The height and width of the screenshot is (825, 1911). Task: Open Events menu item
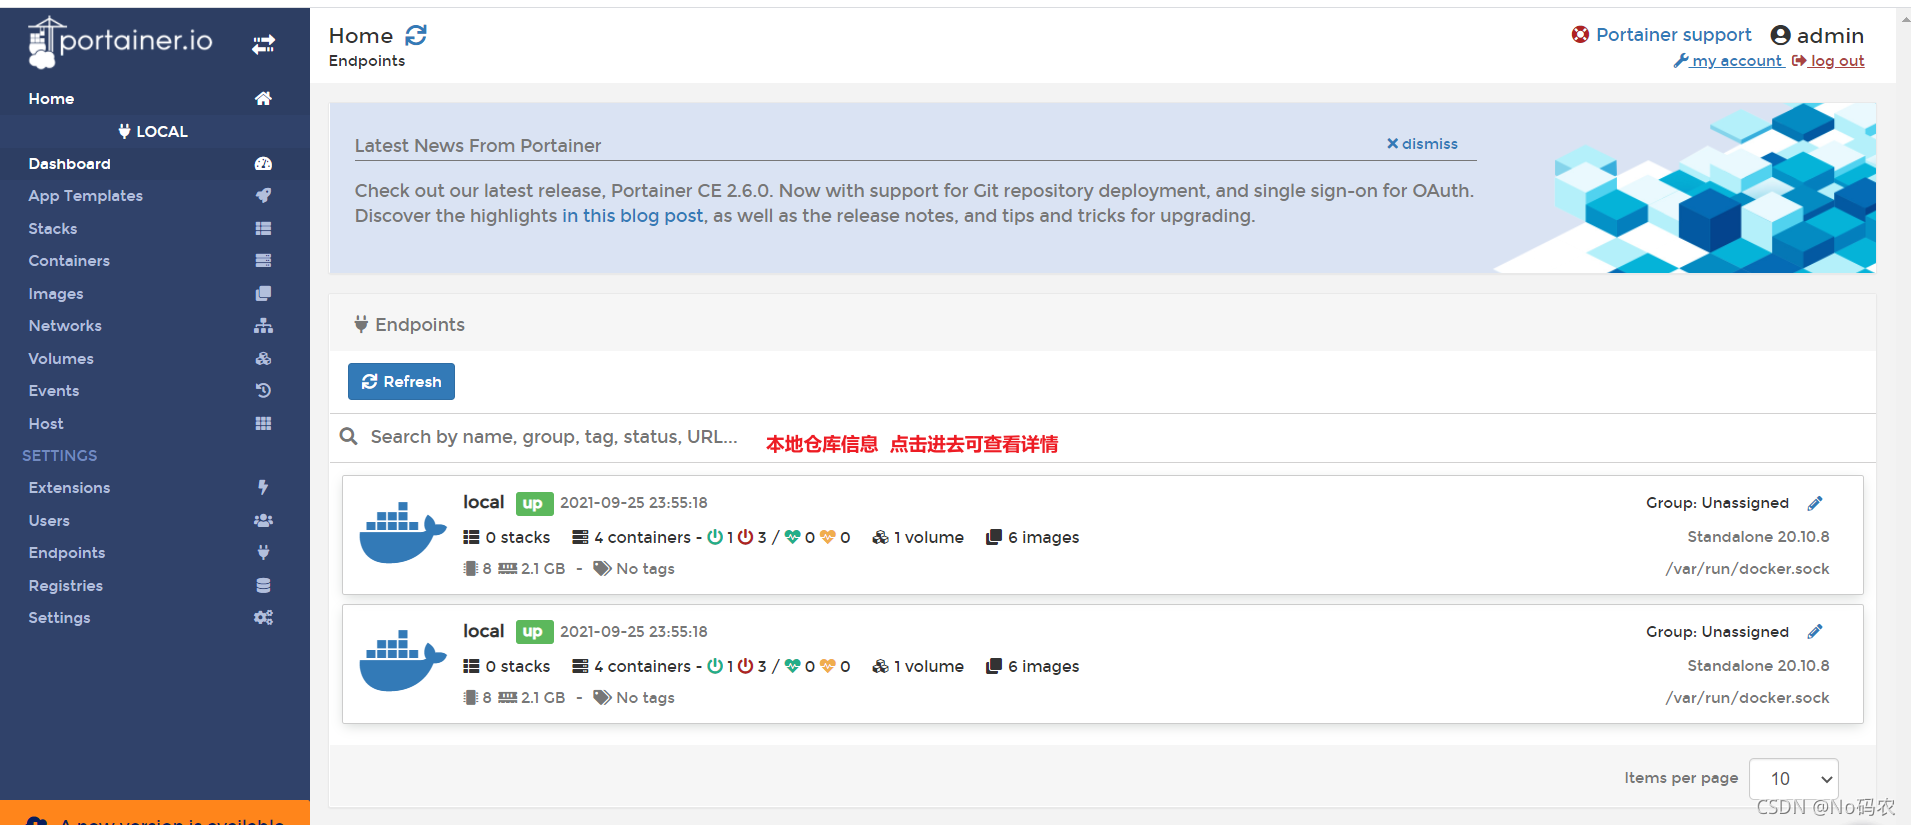(x=53, y=390)
